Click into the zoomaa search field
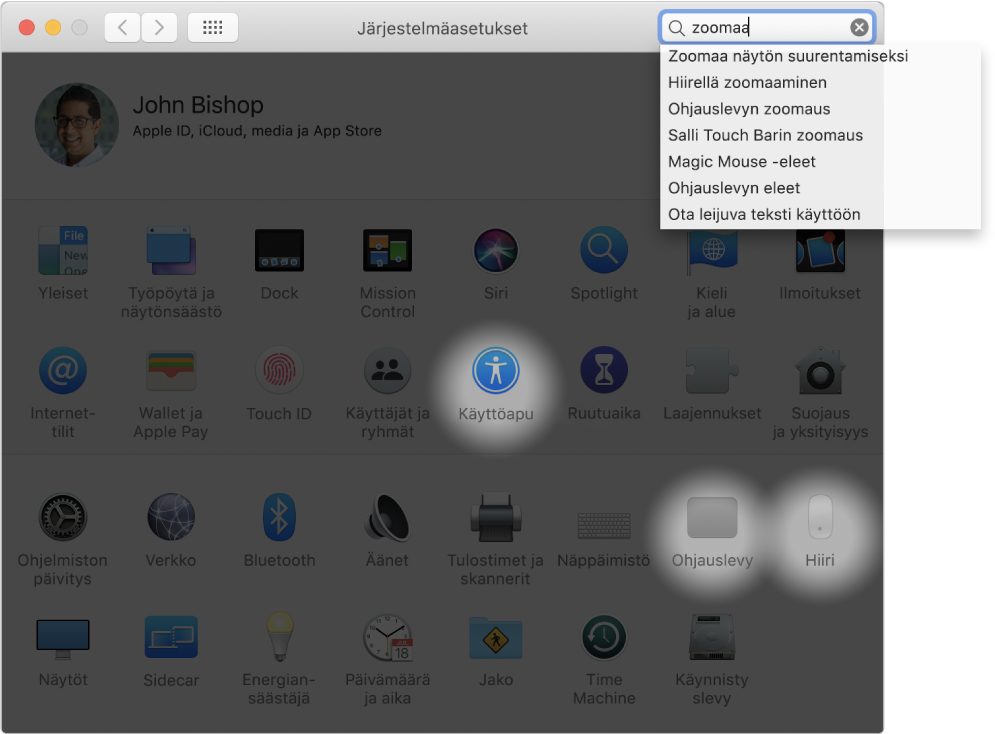Screen dimensions: 995x734 click(x=767, y=27)
